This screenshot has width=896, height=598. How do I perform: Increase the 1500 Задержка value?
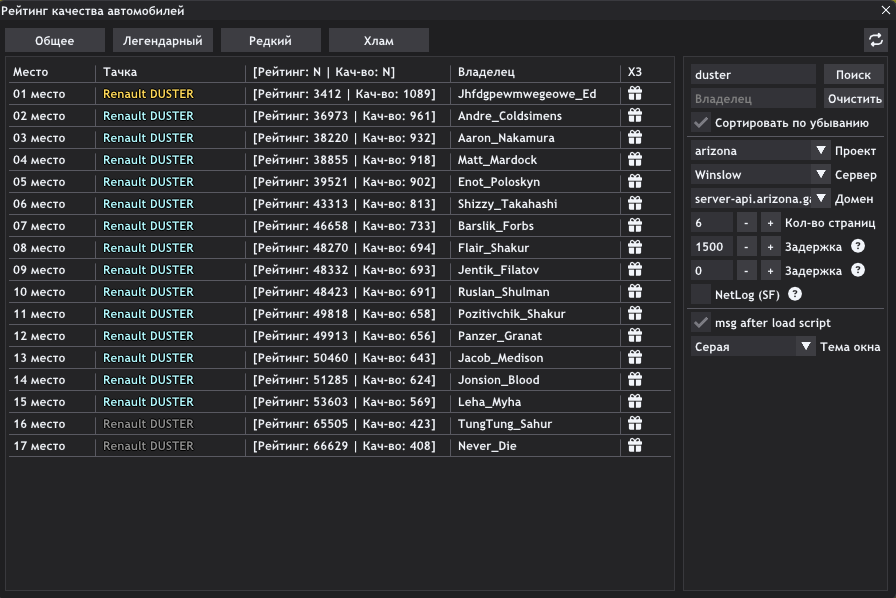[x=770, y=246]
